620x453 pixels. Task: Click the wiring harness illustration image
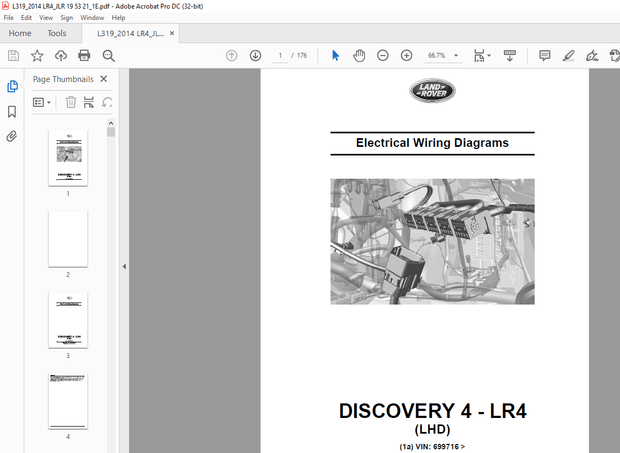tap(433, 242)
